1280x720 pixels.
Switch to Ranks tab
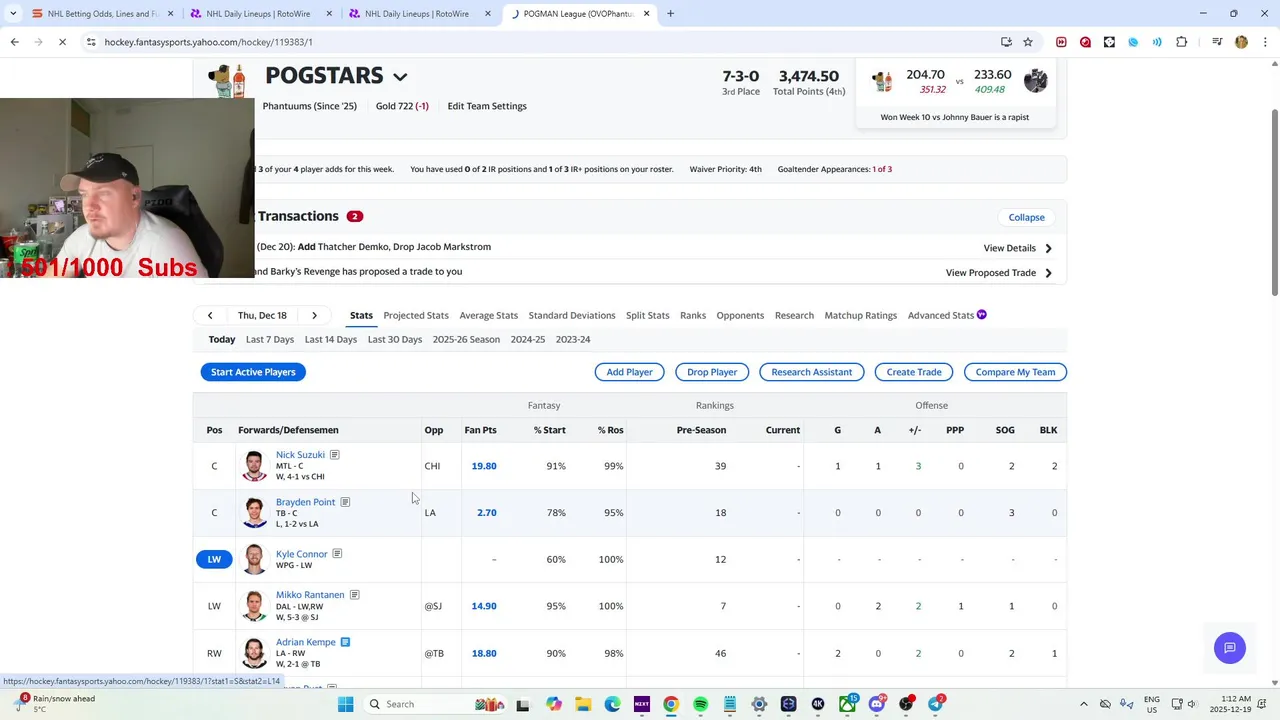tap(693, 315)
